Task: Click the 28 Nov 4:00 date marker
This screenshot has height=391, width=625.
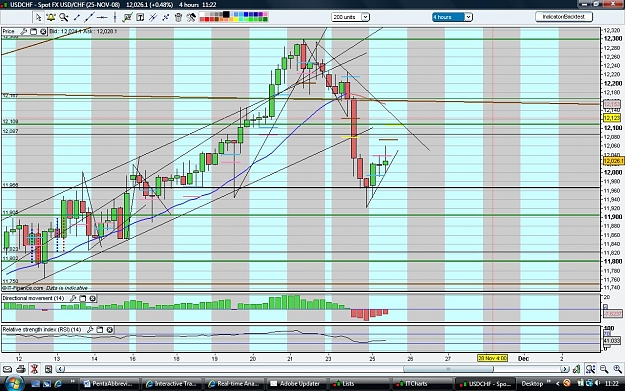Action: pyautogui.click(x=492, y=358)
